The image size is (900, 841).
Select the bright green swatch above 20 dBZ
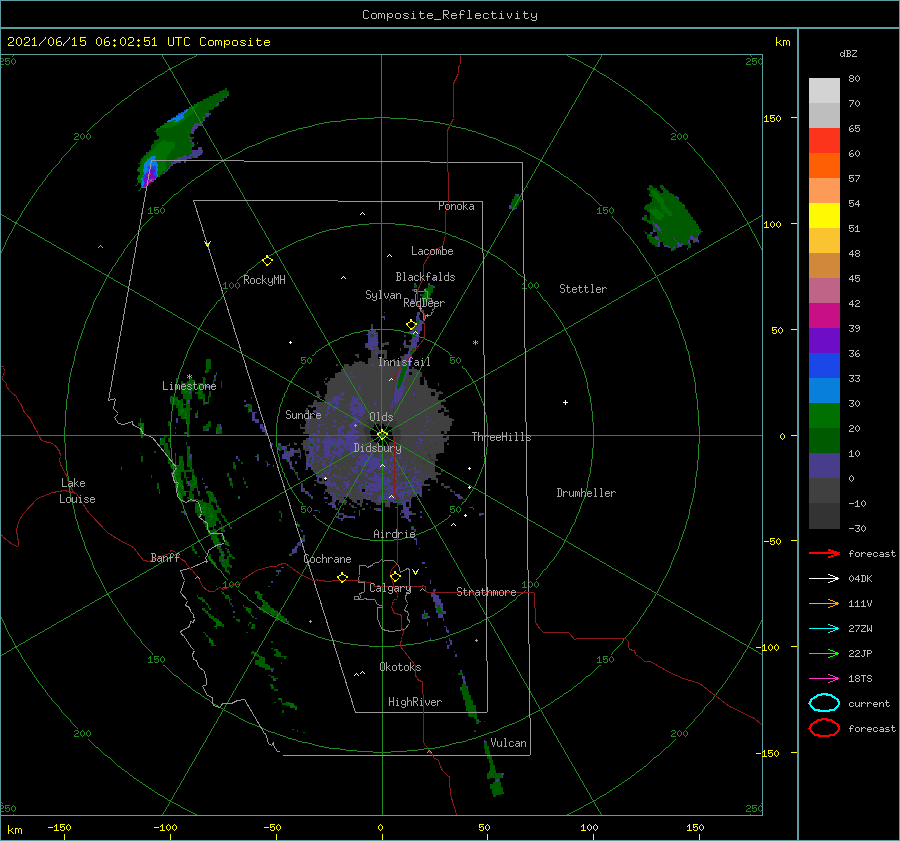click(824, 416)
